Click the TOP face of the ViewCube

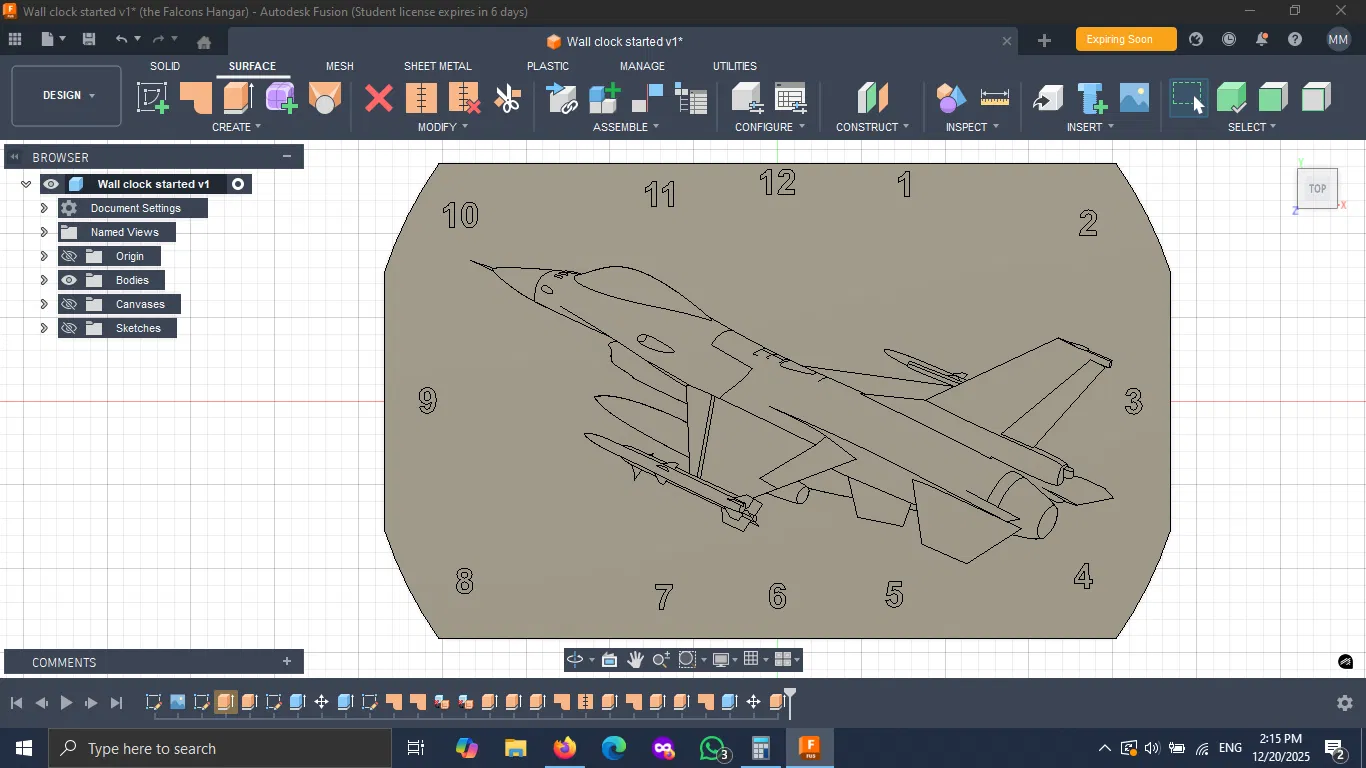pos(1317,189)
